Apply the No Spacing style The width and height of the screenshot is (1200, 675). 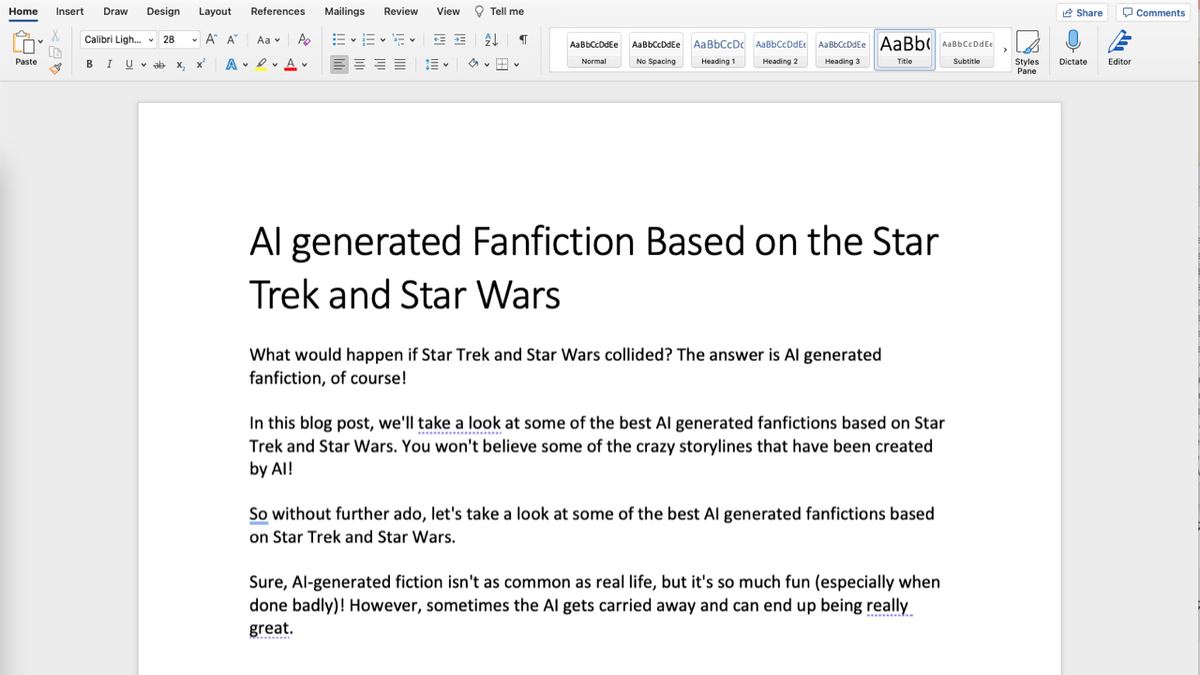pos(656,50)
